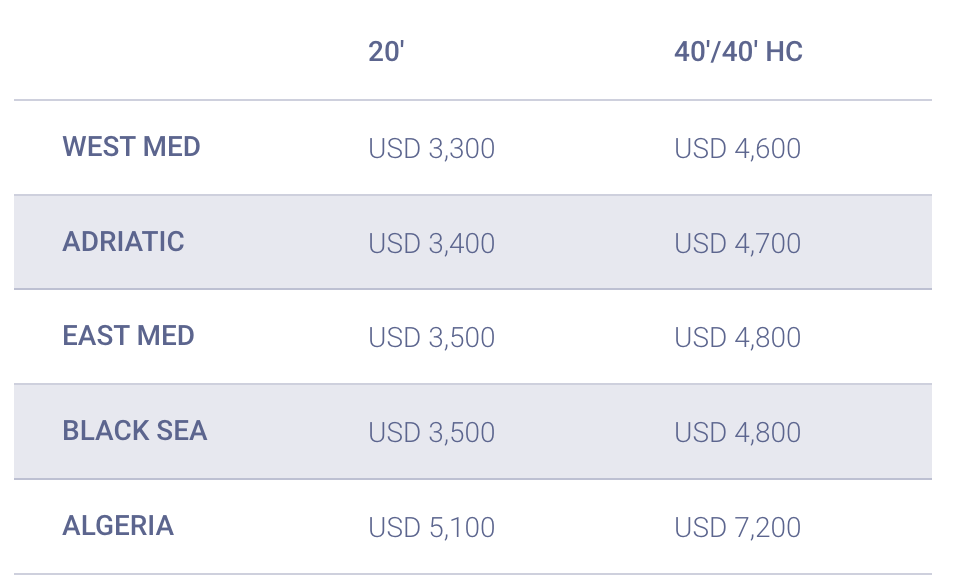The image size is (954, 582).
Task: Click West Med 40' rate USD 4,600
Action: (737, 149)
